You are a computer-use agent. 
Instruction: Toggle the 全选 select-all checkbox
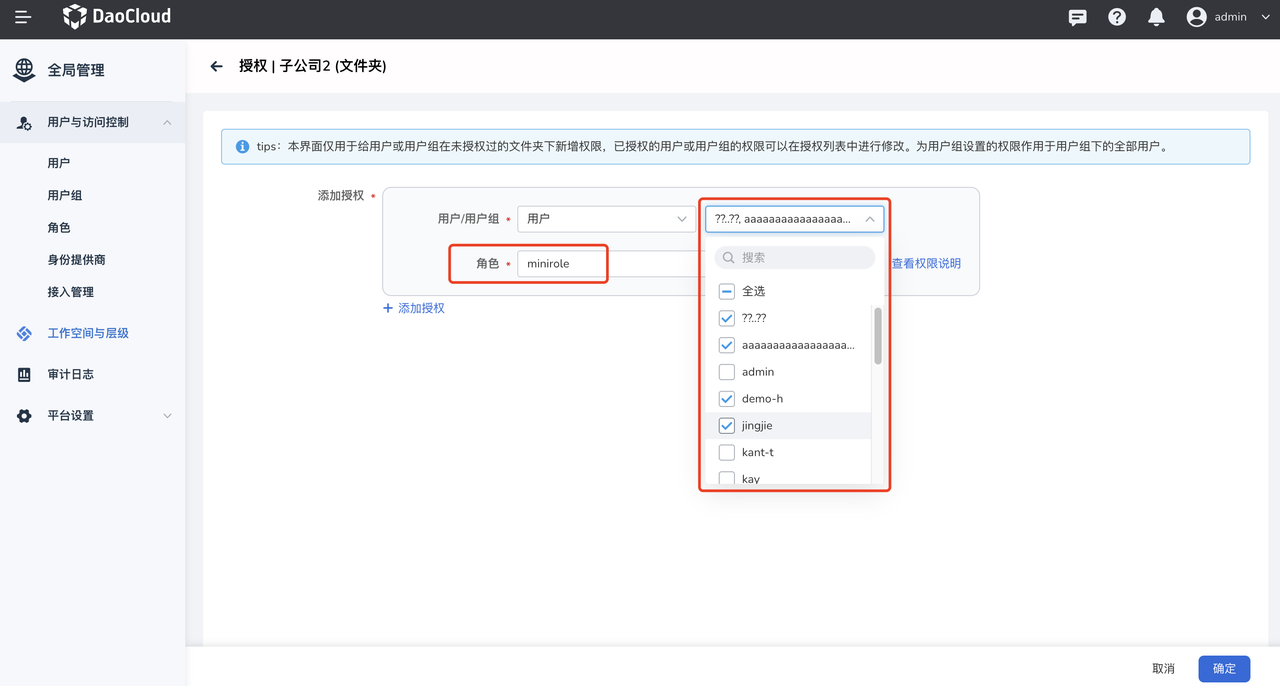[726, 290]
